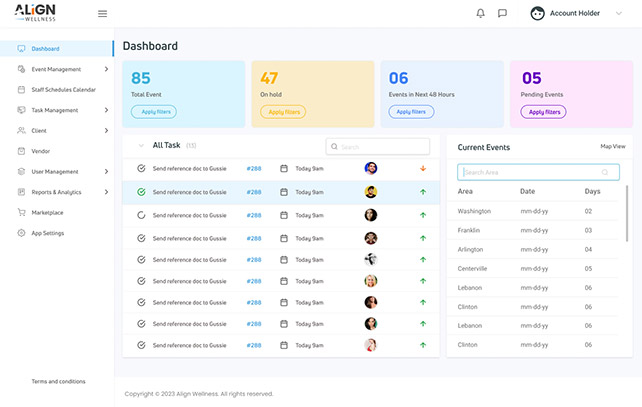Screen dimensions: 642x407
Task: Focus the All Task search field
Action: 378,147
